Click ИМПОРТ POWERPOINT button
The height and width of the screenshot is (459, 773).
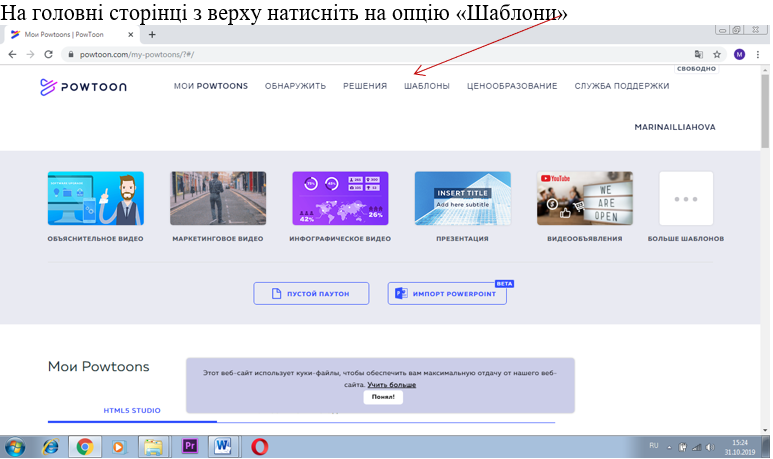[447, 293]
